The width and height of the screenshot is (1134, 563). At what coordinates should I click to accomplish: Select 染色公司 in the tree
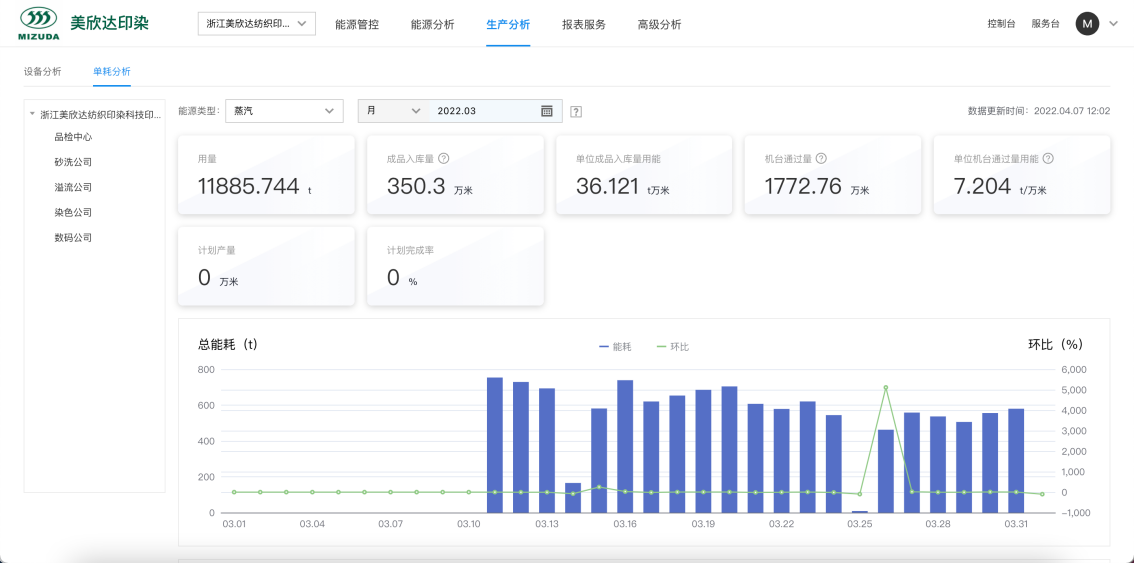click(x=73, y=212)
